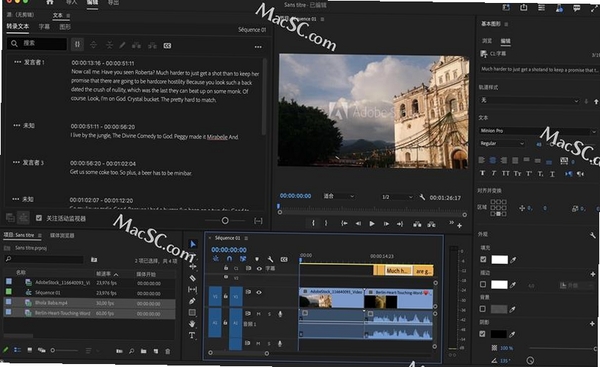This screenshot has width=600, height=367.
Task: Select the Selection arrow tool
Action: click(193, 244)
